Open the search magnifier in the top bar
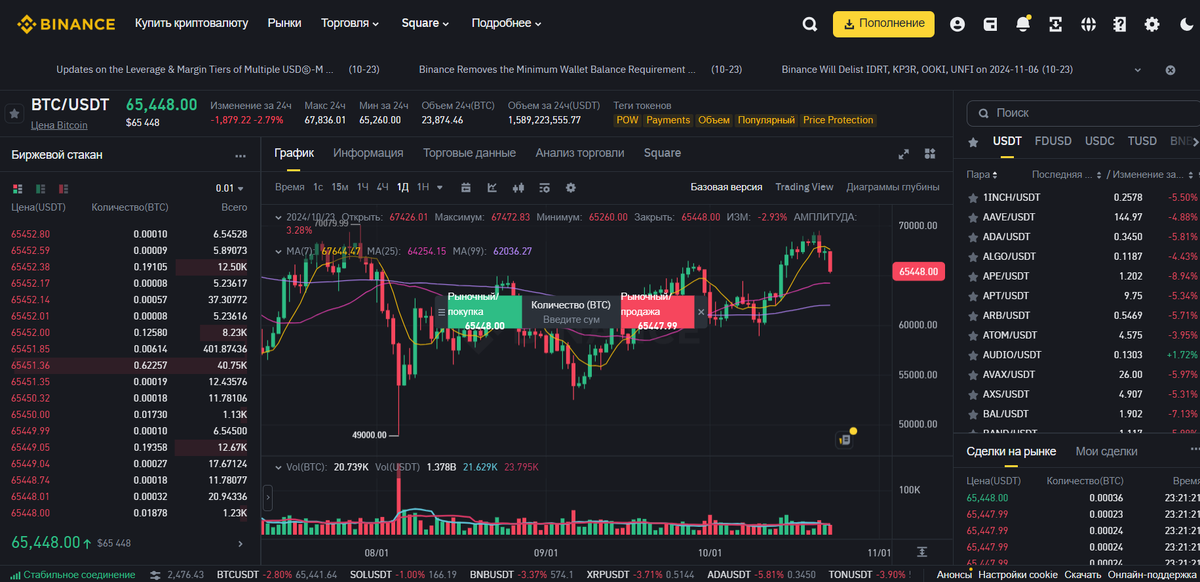 pyautogui.click(x=810, y=24)
